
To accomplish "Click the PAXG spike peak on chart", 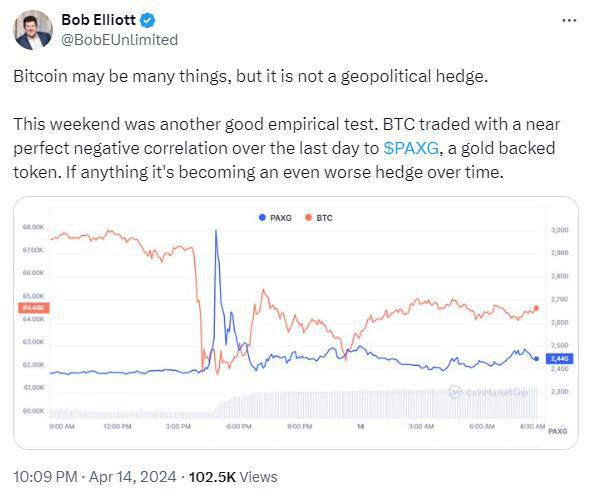I will pos(216,230).
